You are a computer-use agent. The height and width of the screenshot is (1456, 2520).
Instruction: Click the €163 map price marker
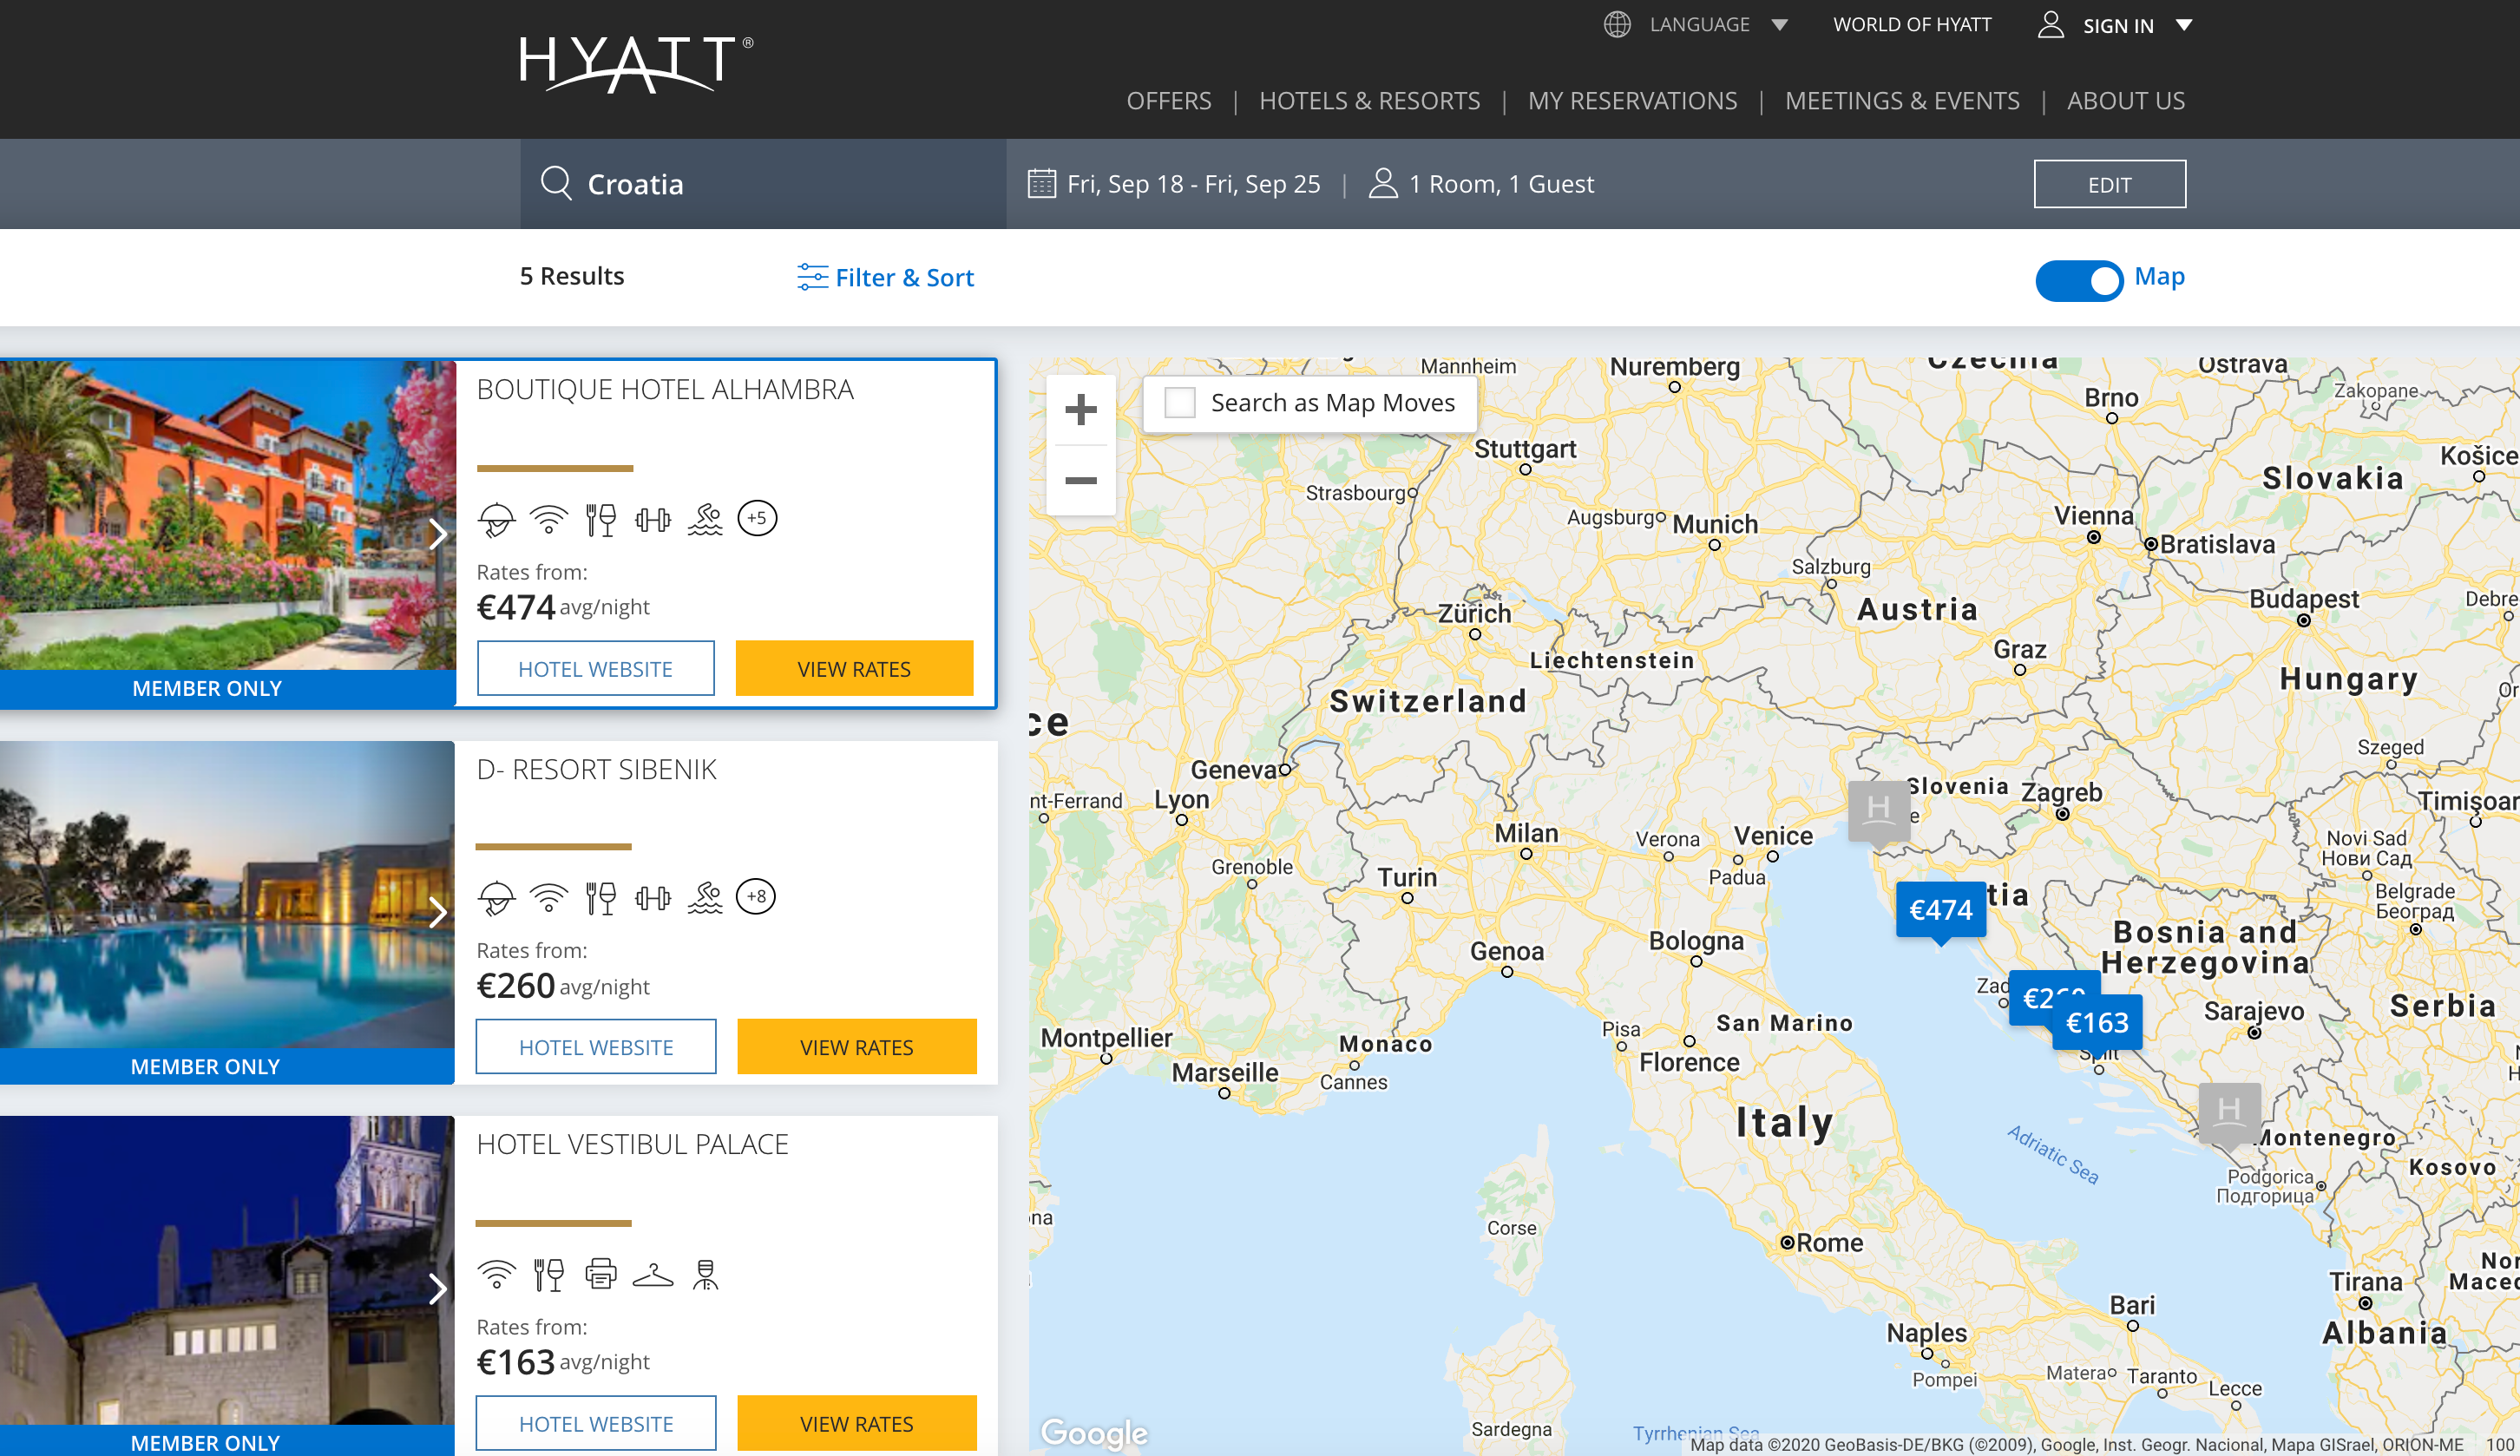point(2098,1023)
